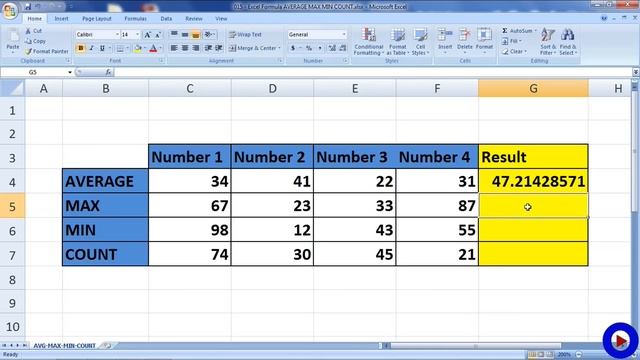Click Insert cells button
The width and height of the screenshot is (640, 360).
(x=445, y=41)
